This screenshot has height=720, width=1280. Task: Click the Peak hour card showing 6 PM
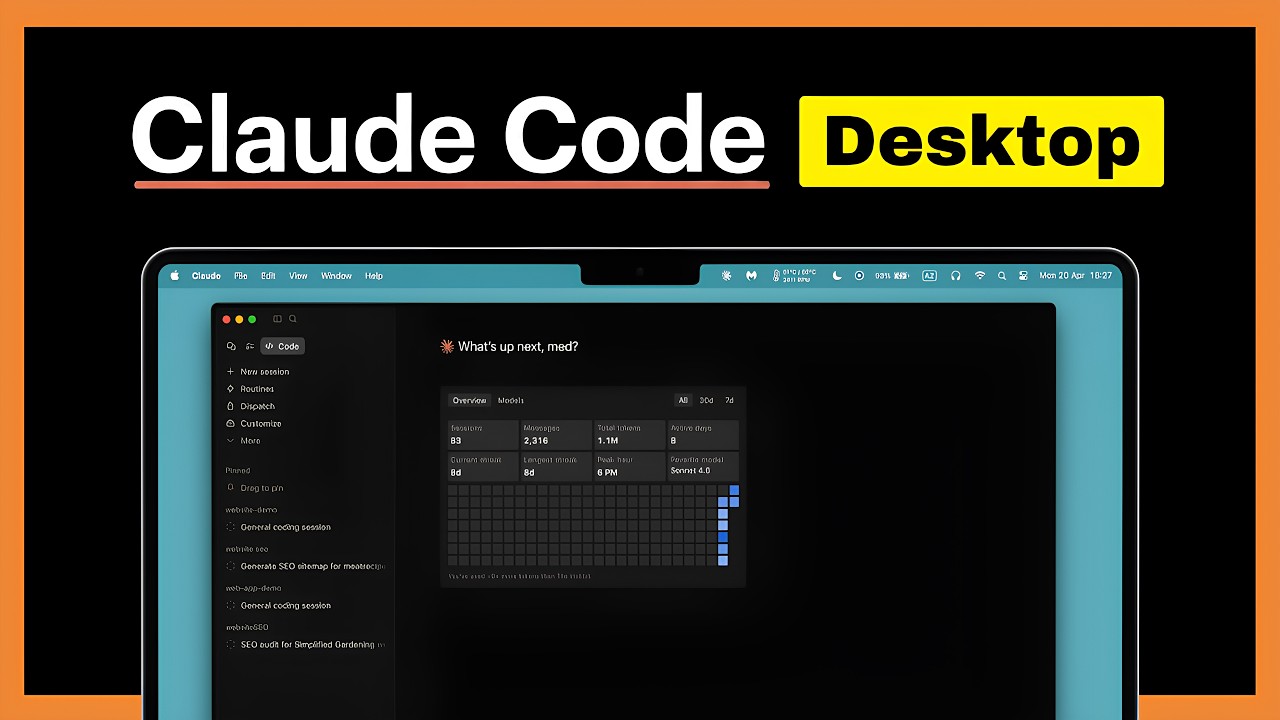tap(630, 466)
